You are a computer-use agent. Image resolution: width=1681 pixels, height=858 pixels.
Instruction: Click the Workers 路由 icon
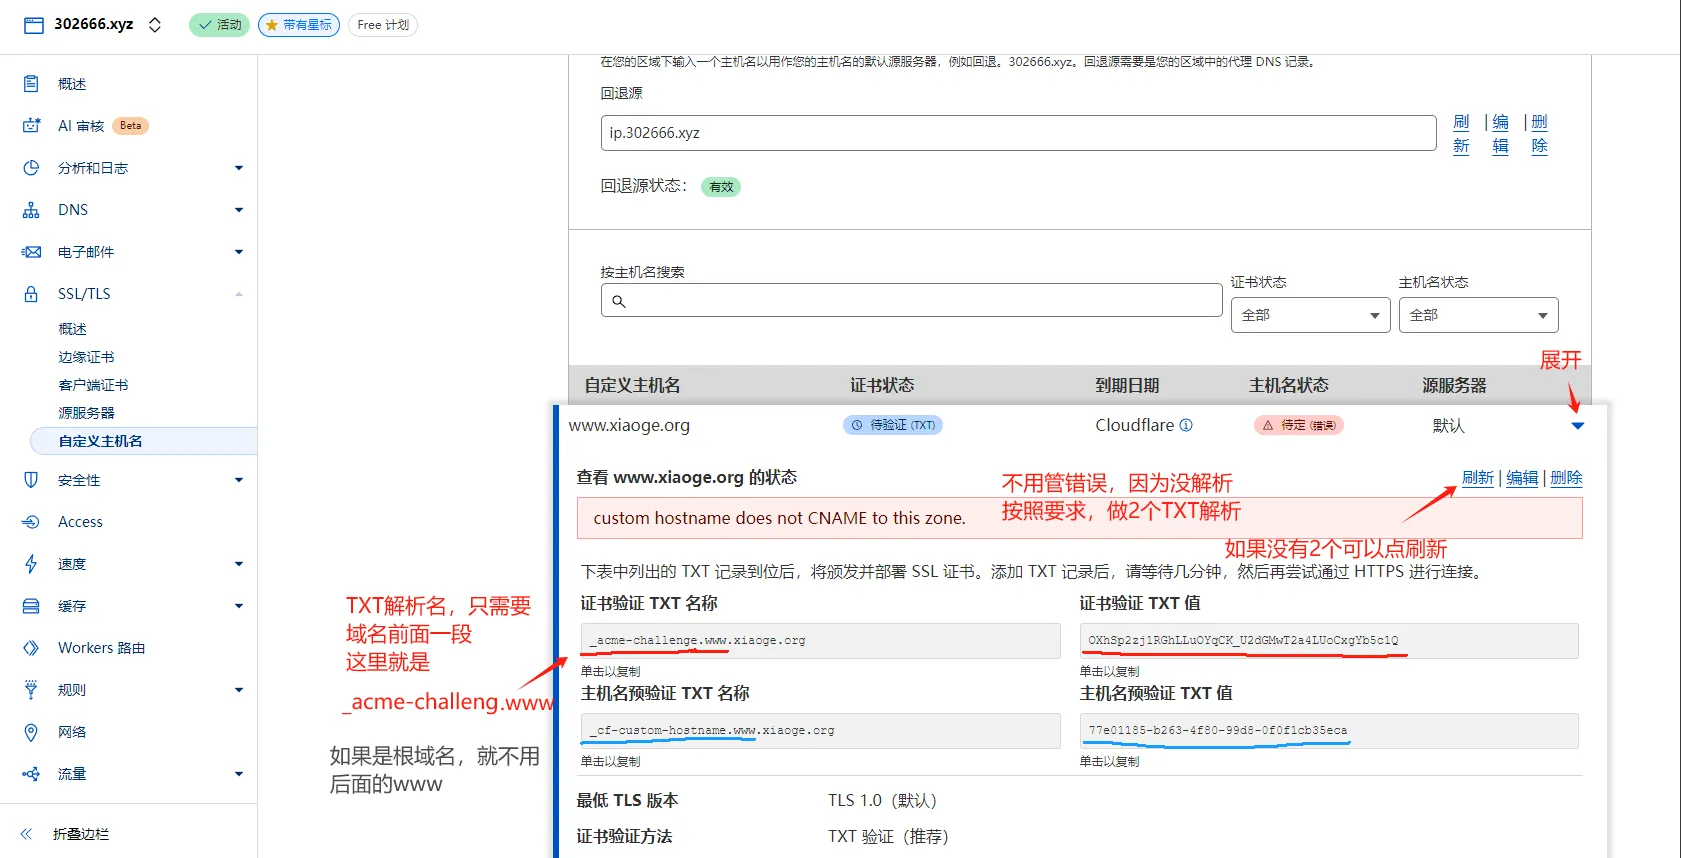31,648
